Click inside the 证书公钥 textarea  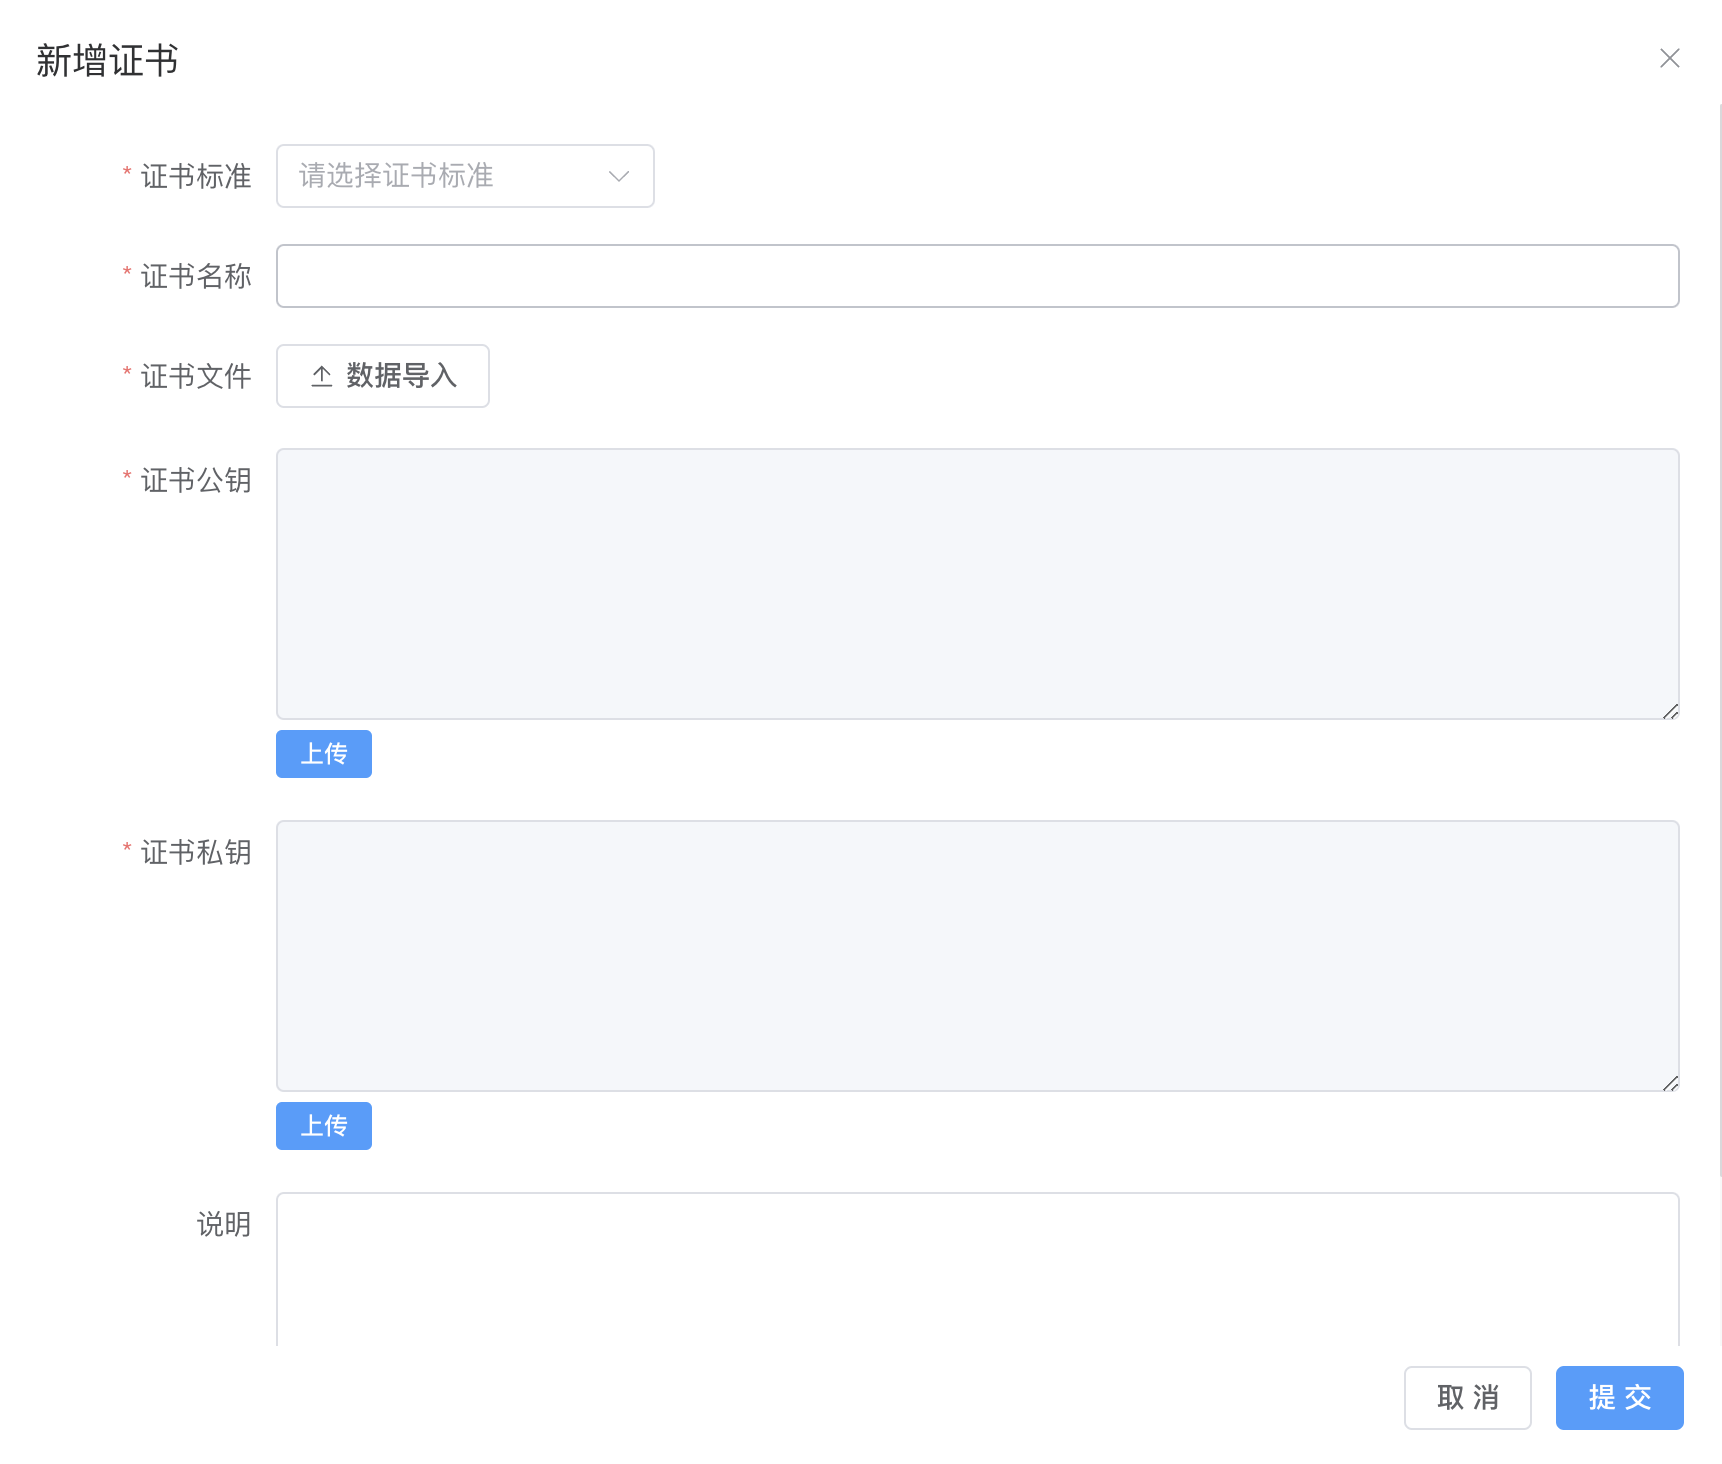pos(977,584)
